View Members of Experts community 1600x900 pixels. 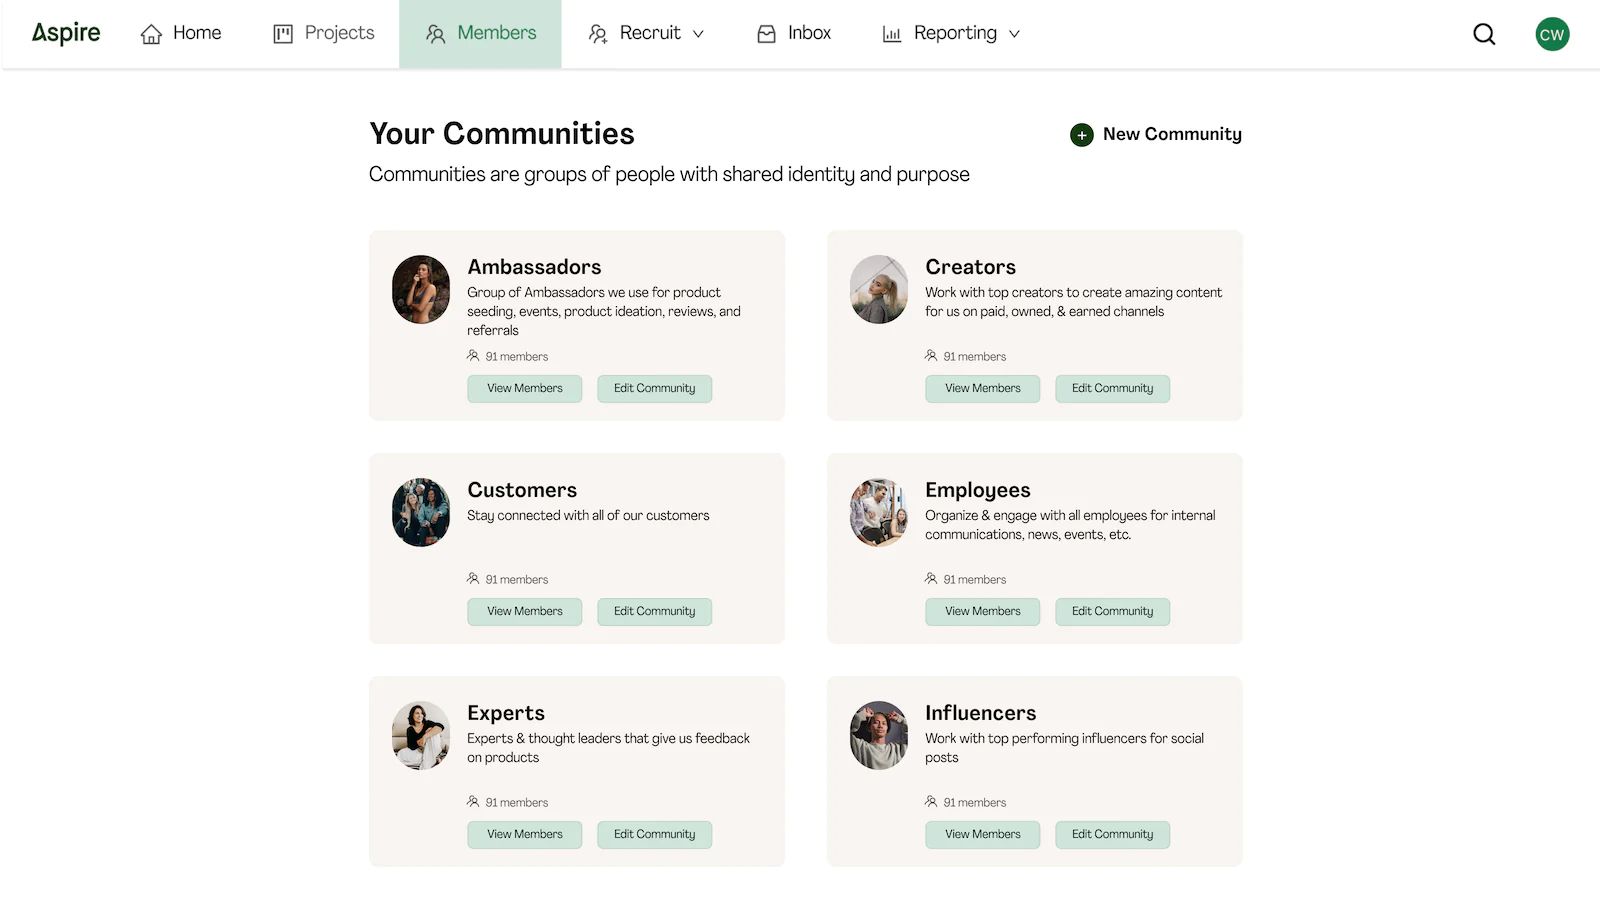pyautogui.click(x=524, y=834)
